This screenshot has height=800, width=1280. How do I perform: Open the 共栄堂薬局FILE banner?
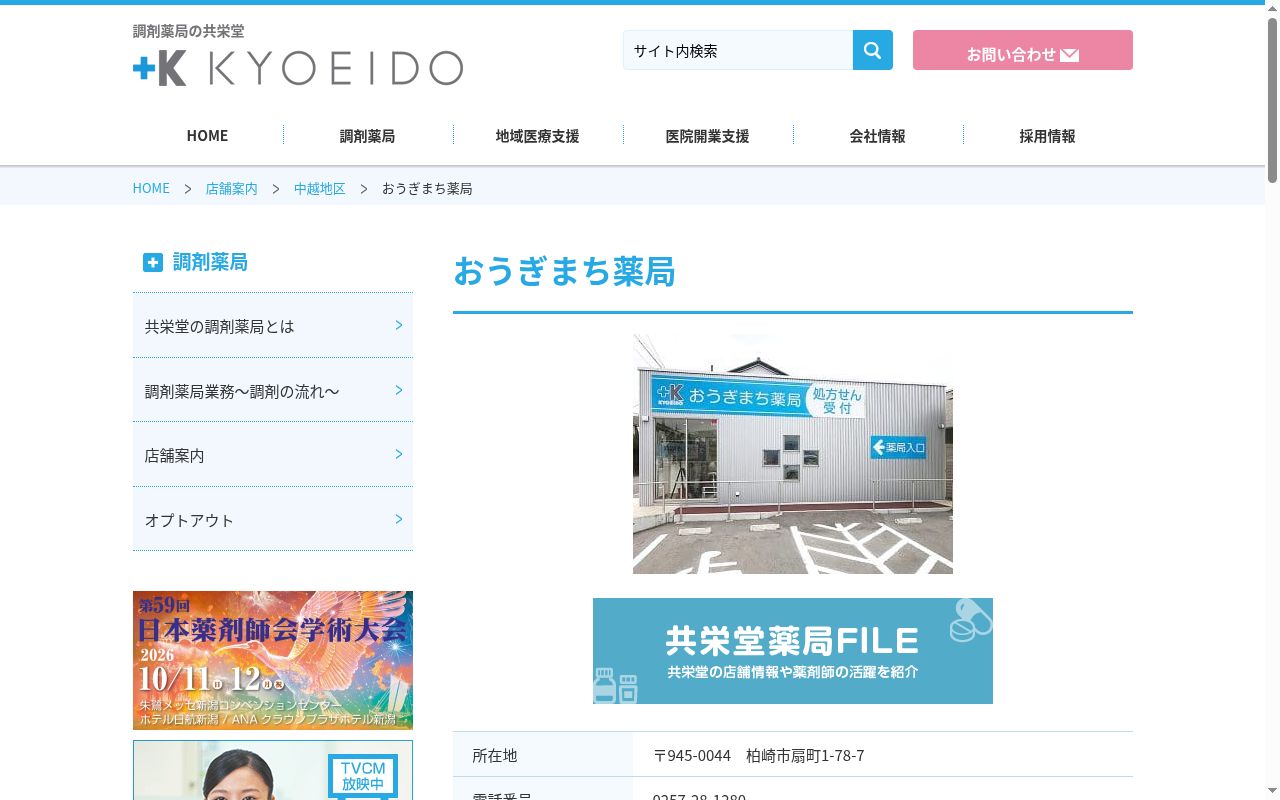[793, 651]
